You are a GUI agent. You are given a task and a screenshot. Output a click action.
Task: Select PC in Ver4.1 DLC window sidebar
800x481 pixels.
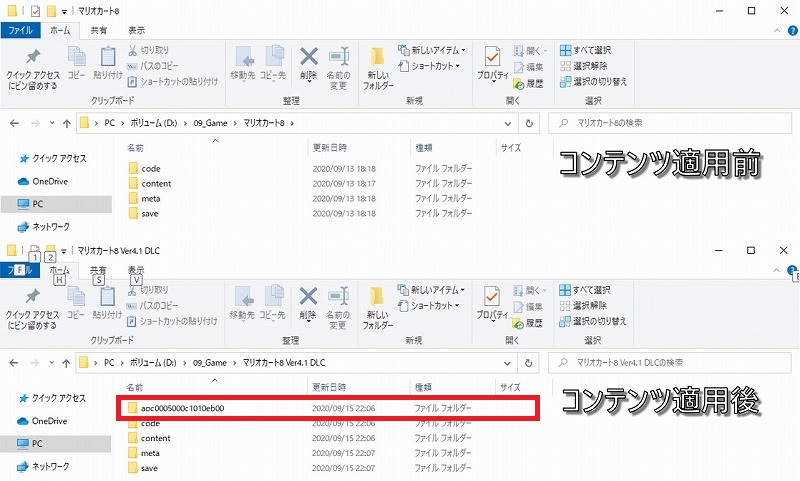[x=55, y=444]
